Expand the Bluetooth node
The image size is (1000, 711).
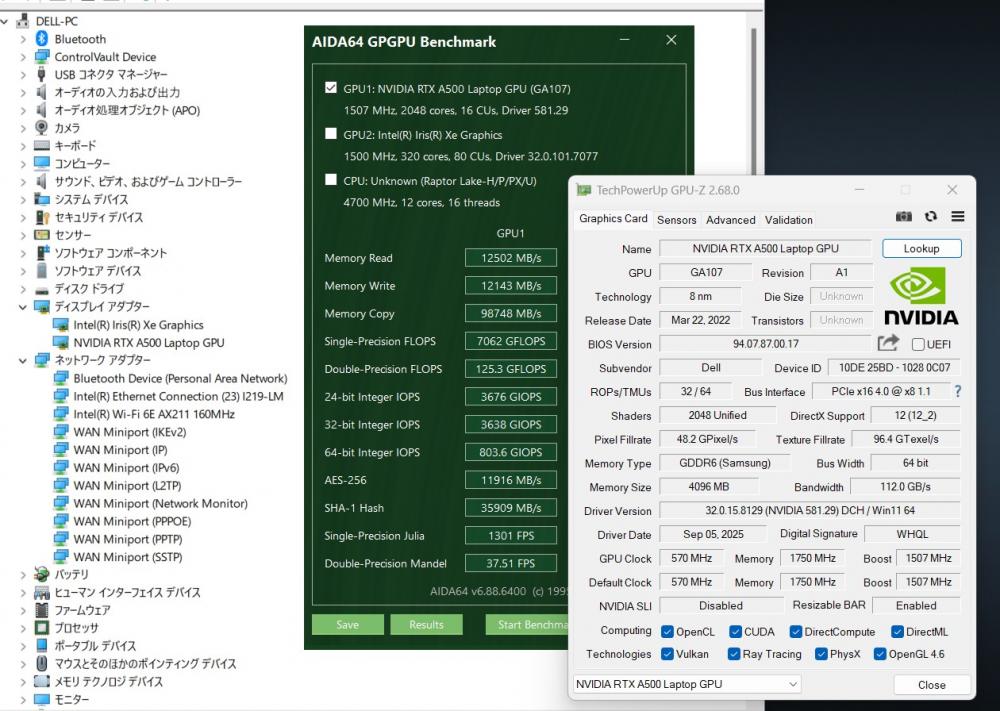(x=23, y=39)
